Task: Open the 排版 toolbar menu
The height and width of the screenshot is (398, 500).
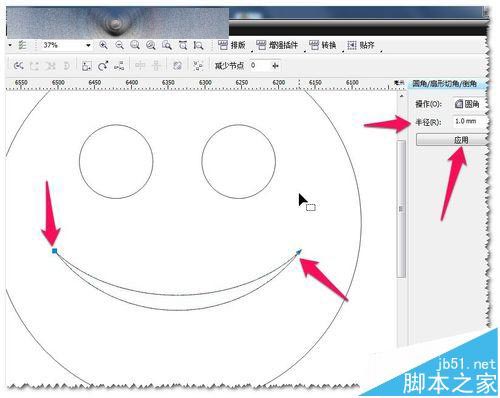Action: [x=232, y=45]
